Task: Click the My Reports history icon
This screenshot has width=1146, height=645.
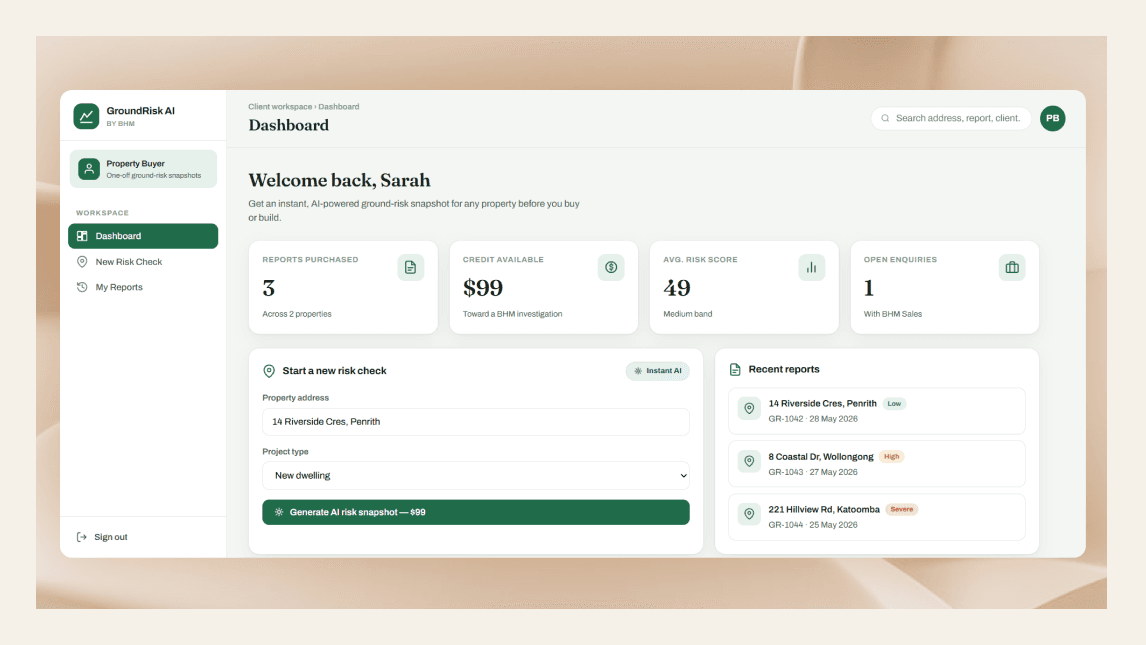Action: (x=82, y=287)
